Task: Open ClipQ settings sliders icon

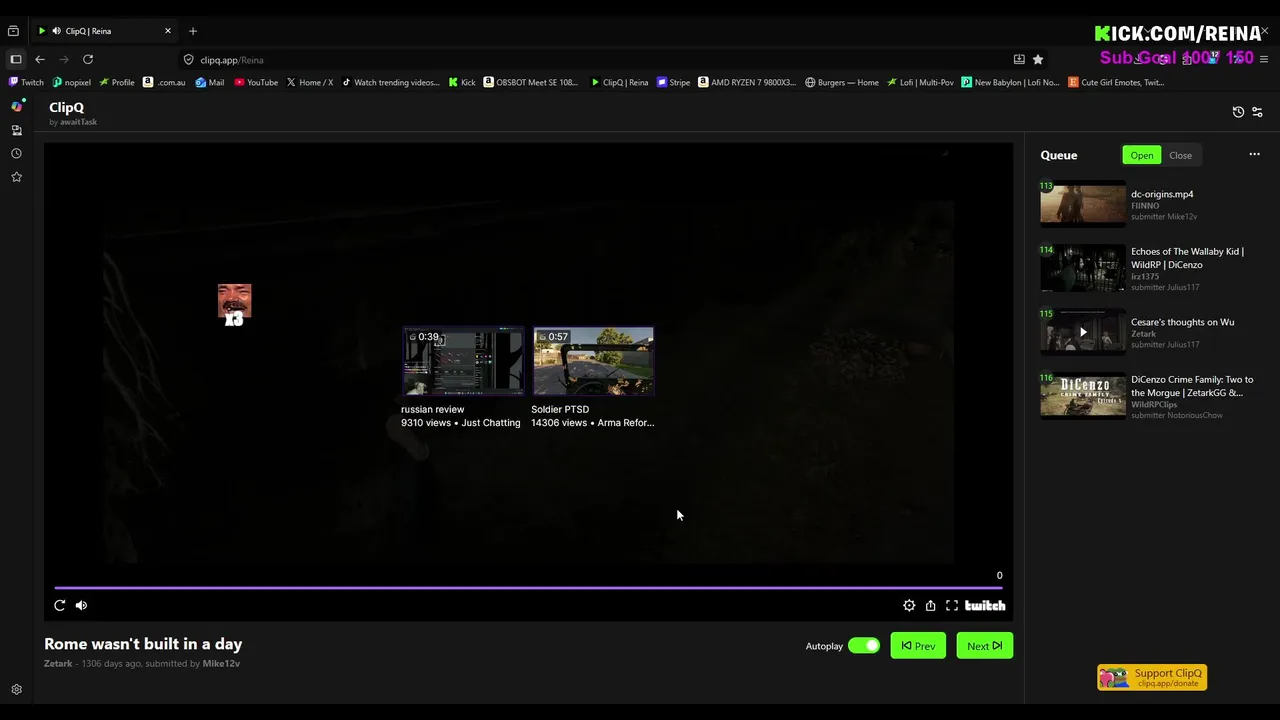Action: click(1257, 112)
